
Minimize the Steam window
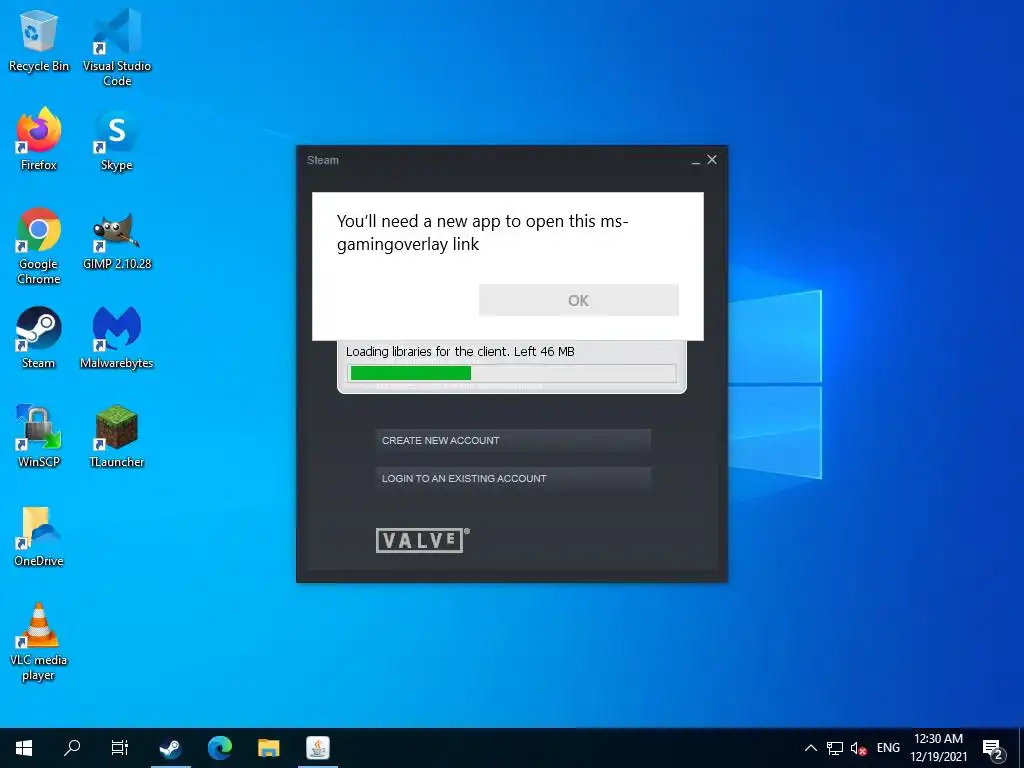tap(696, 161)
